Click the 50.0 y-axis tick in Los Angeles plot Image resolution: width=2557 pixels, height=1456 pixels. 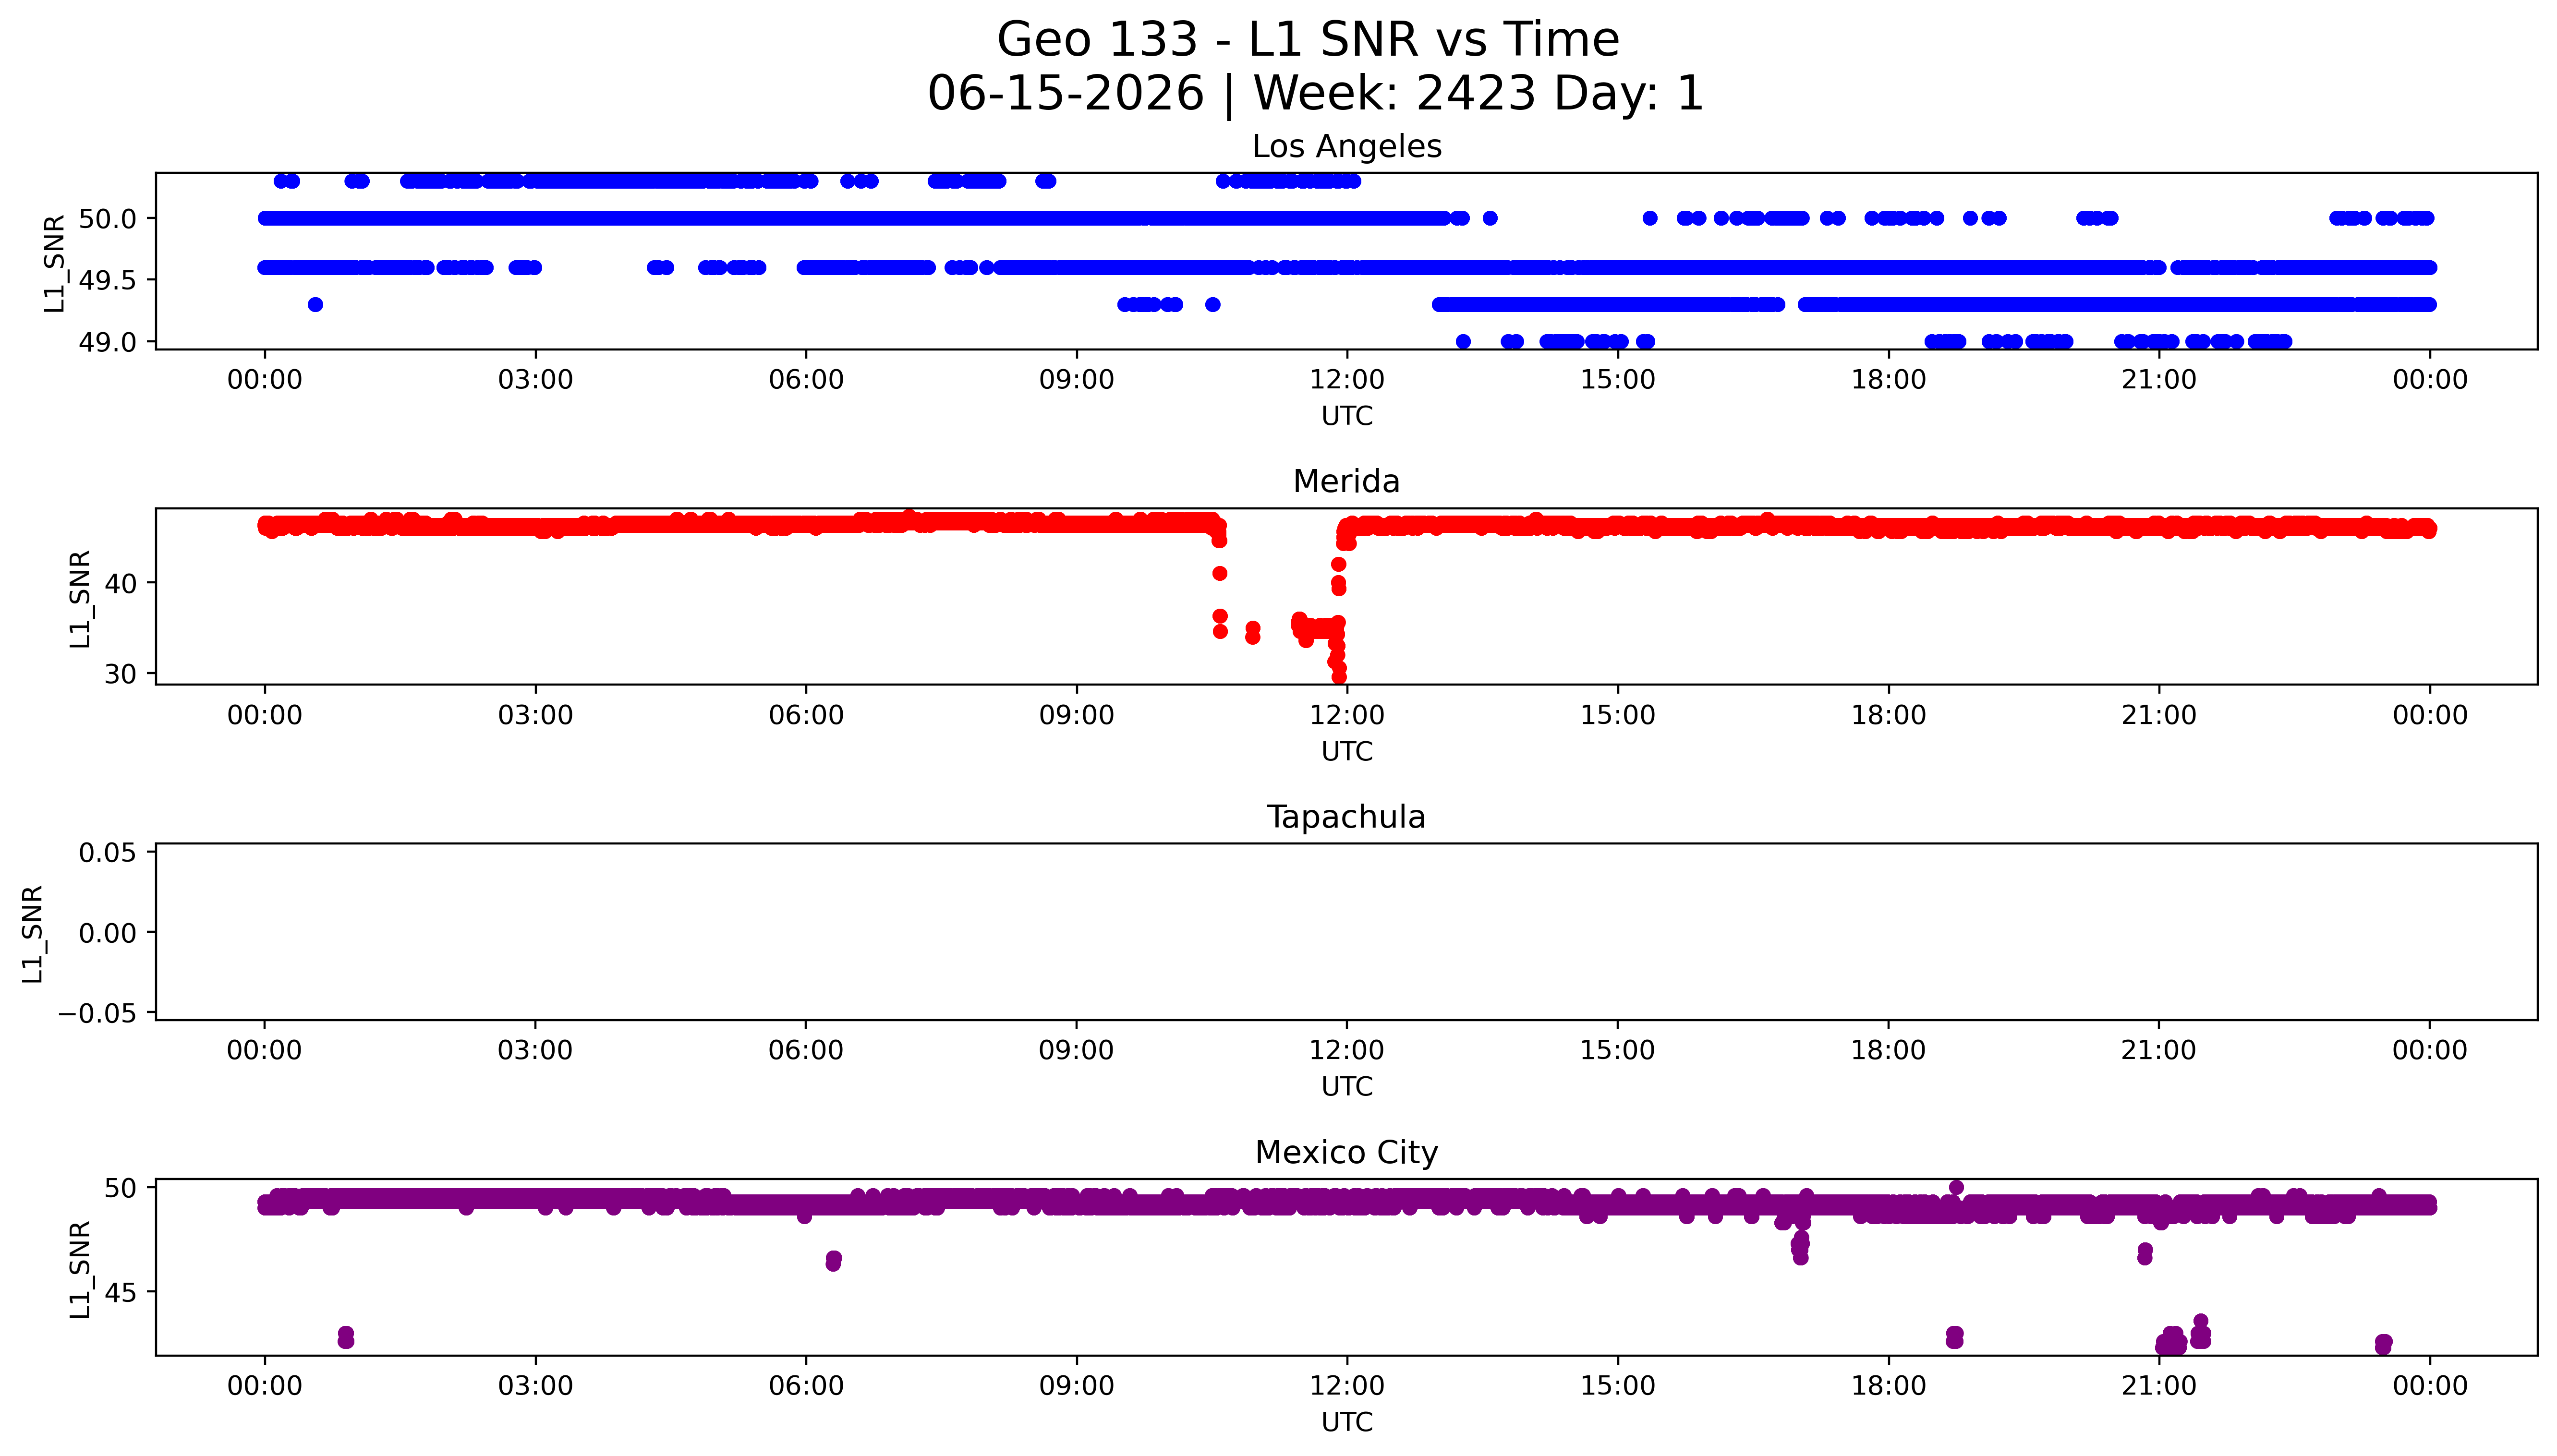[108, 218]
